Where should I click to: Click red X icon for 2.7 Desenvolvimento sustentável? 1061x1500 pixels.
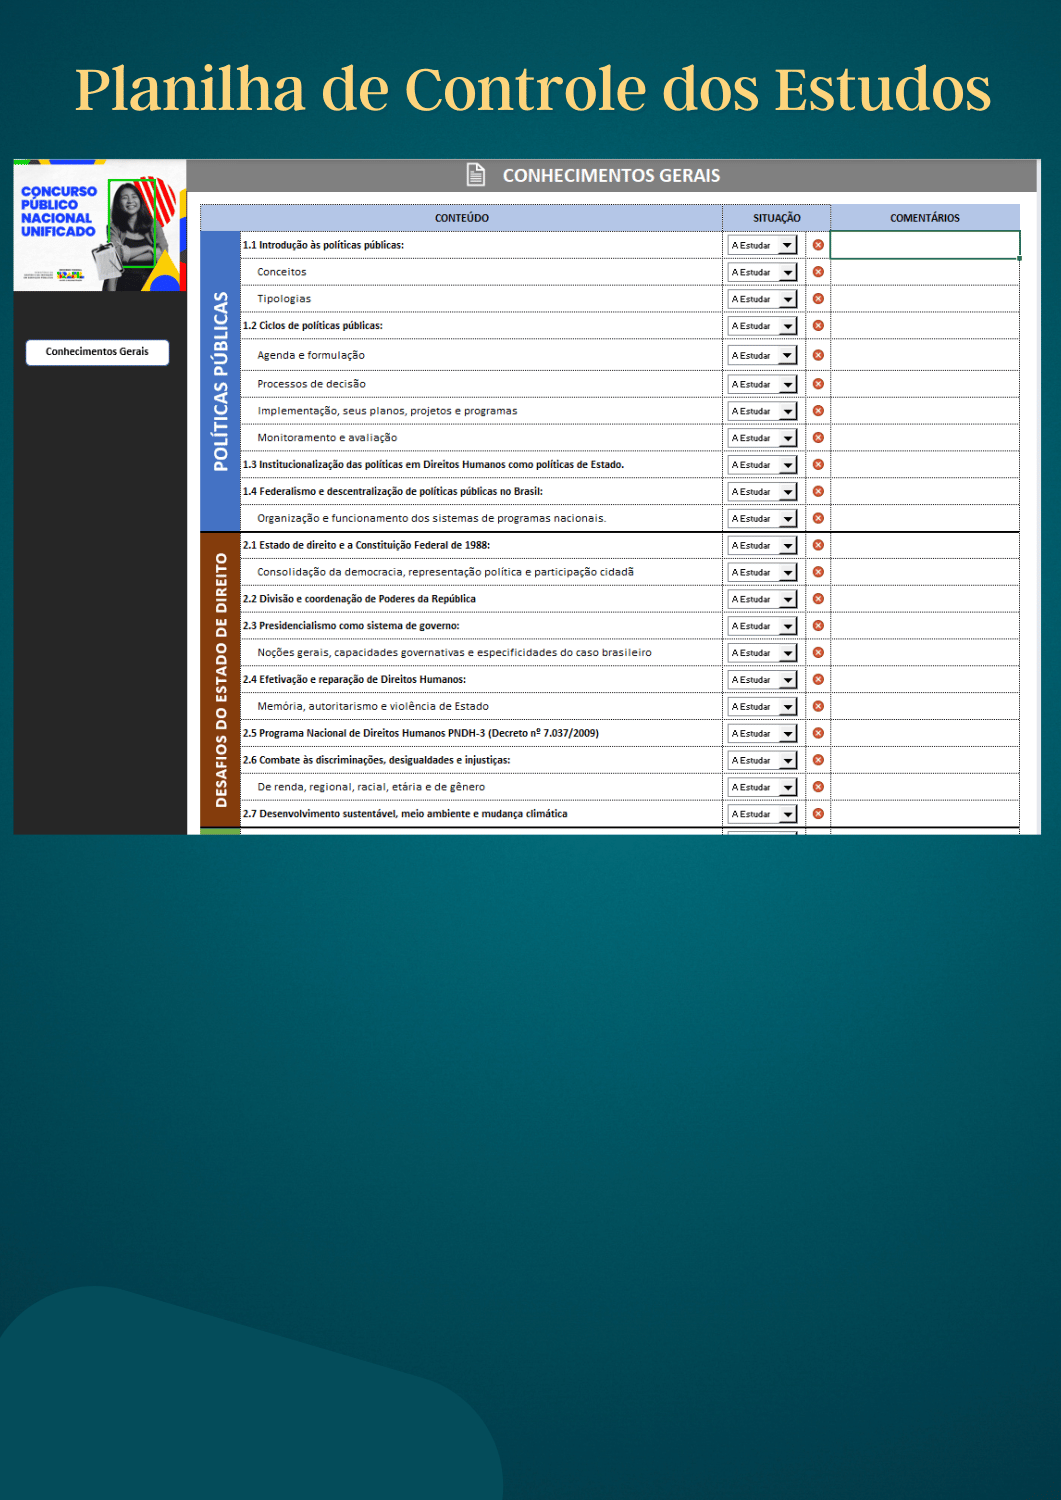click(x=818, y=814)
